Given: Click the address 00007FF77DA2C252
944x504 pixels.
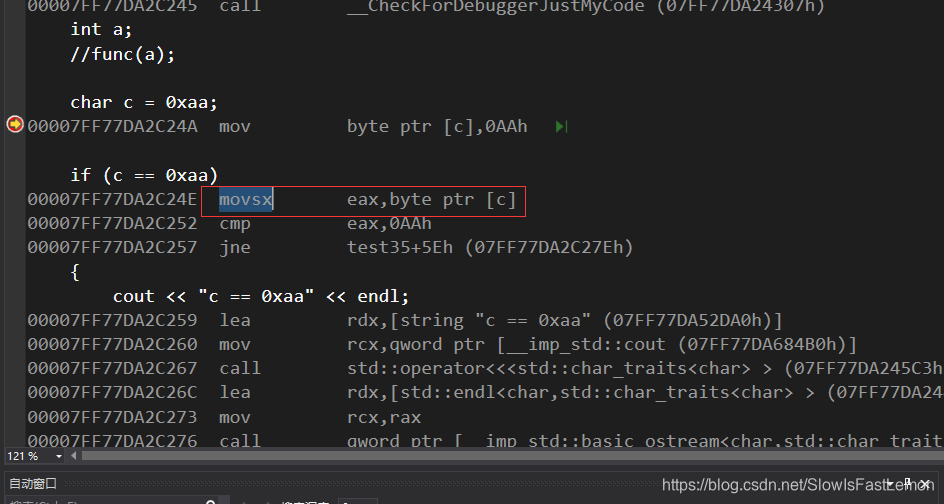Looking at the screenshot, I should 113,224.
